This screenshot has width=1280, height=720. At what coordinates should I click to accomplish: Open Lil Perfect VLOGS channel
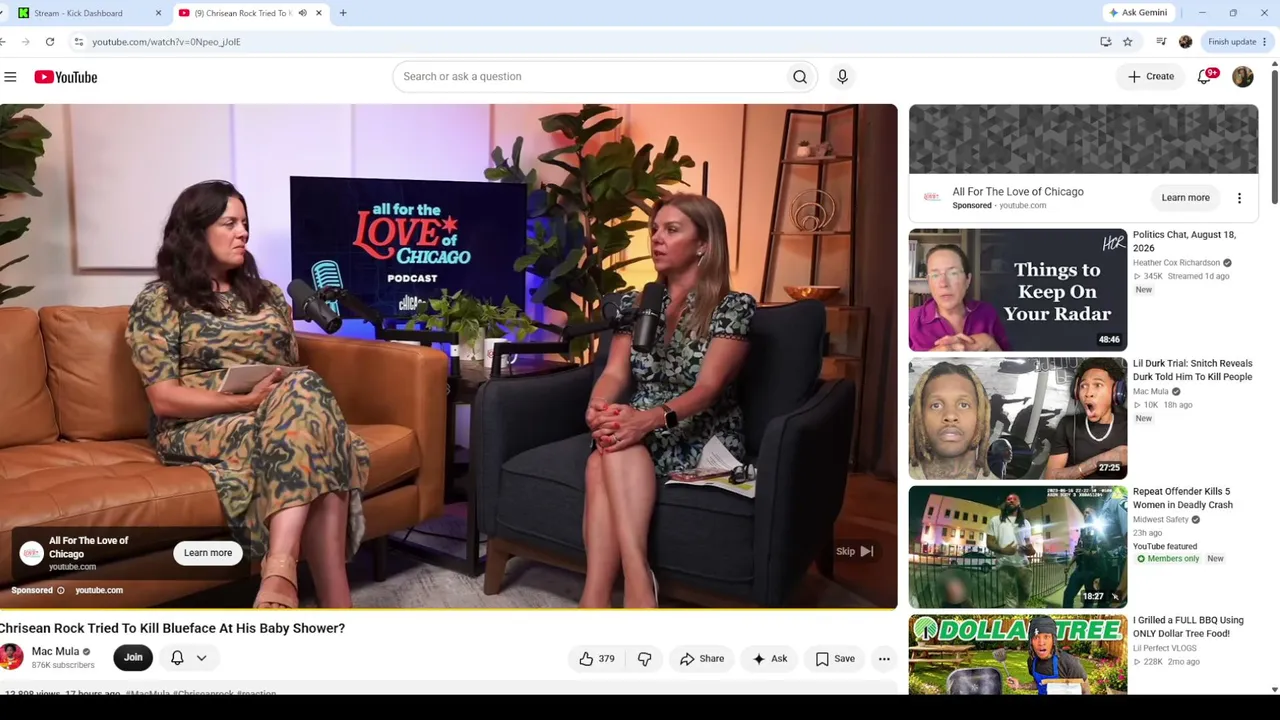tap(1164, 649)
